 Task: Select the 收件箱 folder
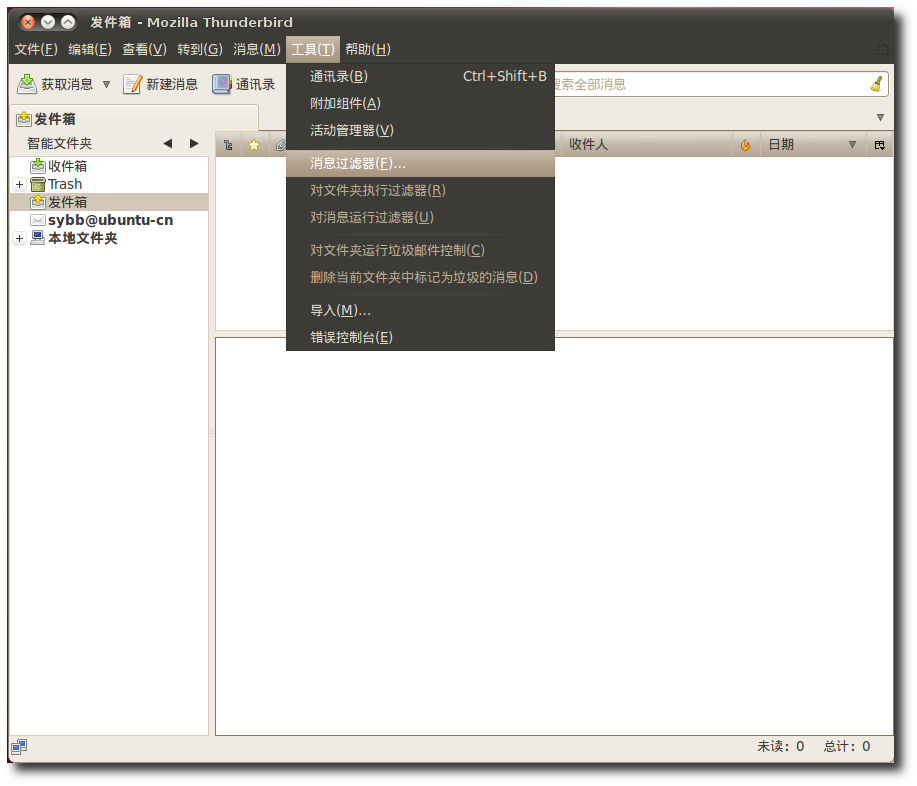[67, 167]
